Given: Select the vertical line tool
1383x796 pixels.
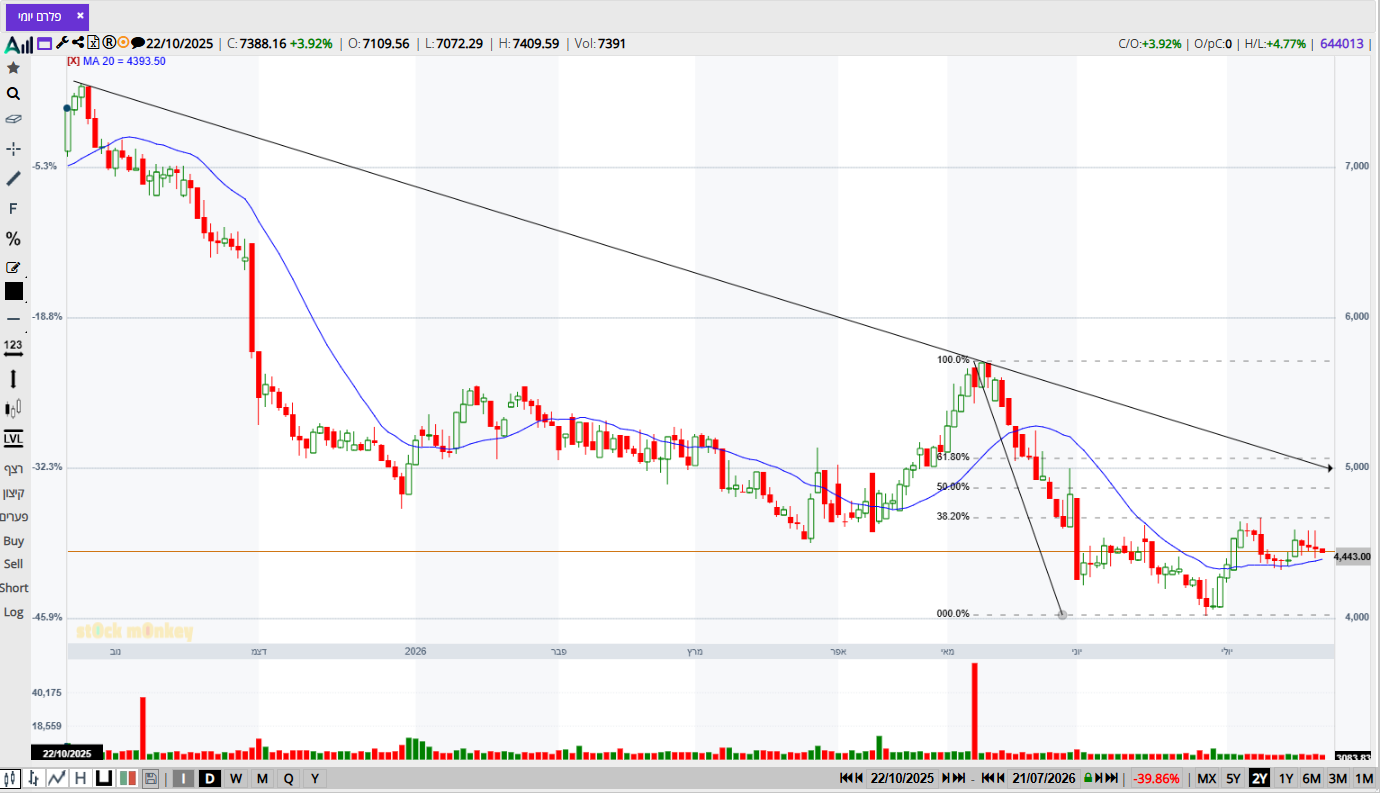Looking at the screenshot, I should [13, 379].
